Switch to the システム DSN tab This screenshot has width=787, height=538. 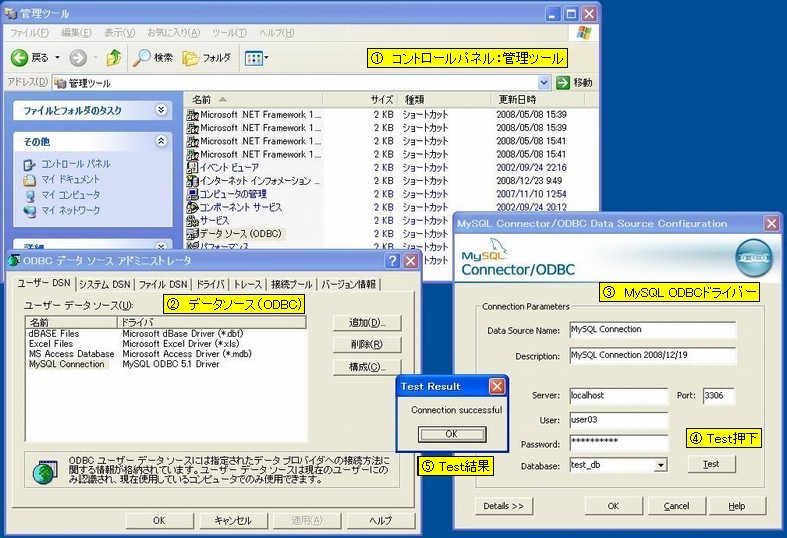point(105,285)
